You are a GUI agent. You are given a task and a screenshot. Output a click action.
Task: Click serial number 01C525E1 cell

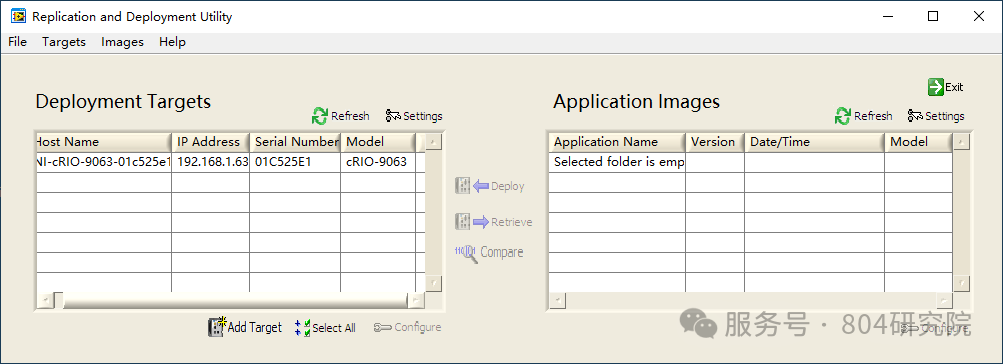point(295,162)
